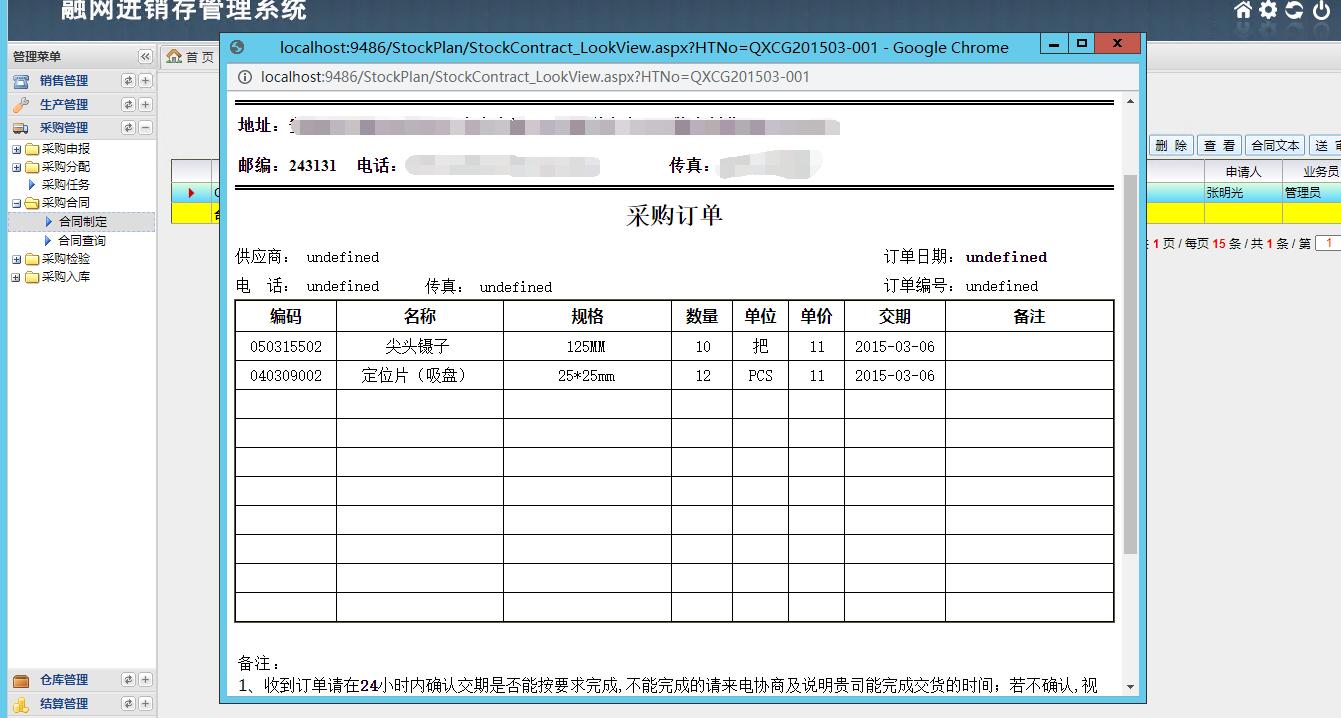Switch to the 首页 tab
This screenshot has height=718, width=1341.
191,57
